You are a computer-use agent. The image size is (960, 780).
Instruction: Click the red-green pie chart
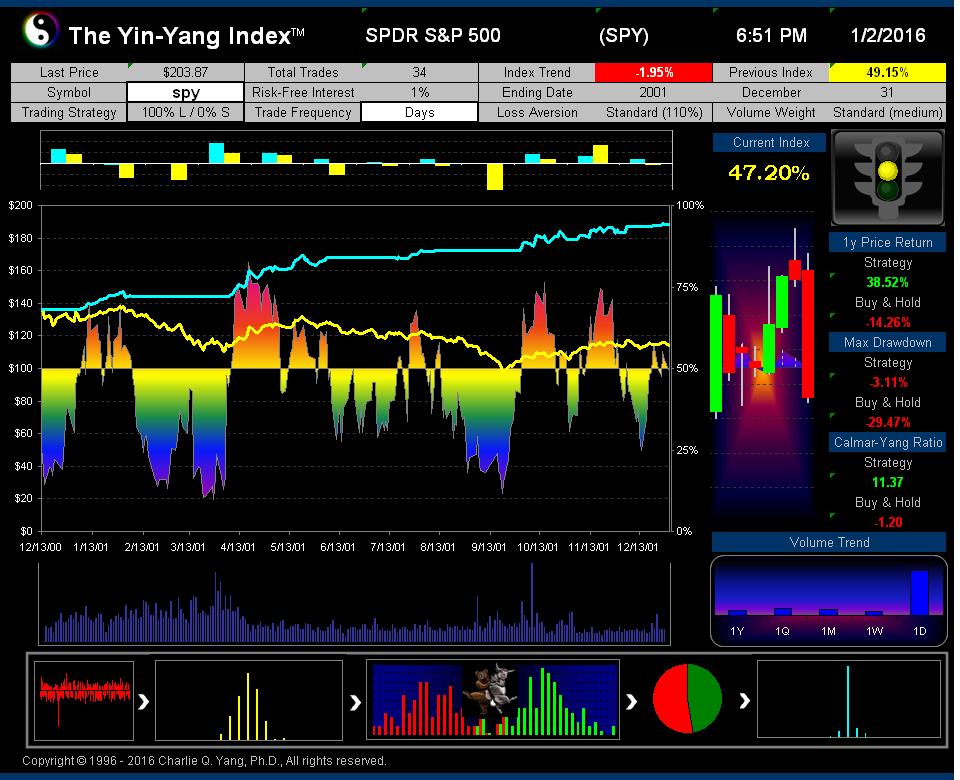click(688, 698)
